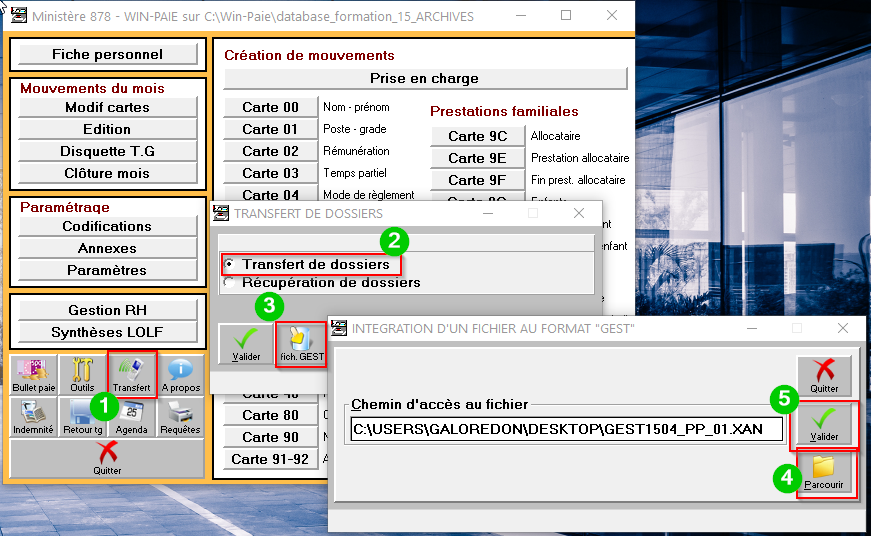Viewport: 871px width, 536px height.
Task: Click the fich. GEST icon button
Action: [x=301, y=343]
